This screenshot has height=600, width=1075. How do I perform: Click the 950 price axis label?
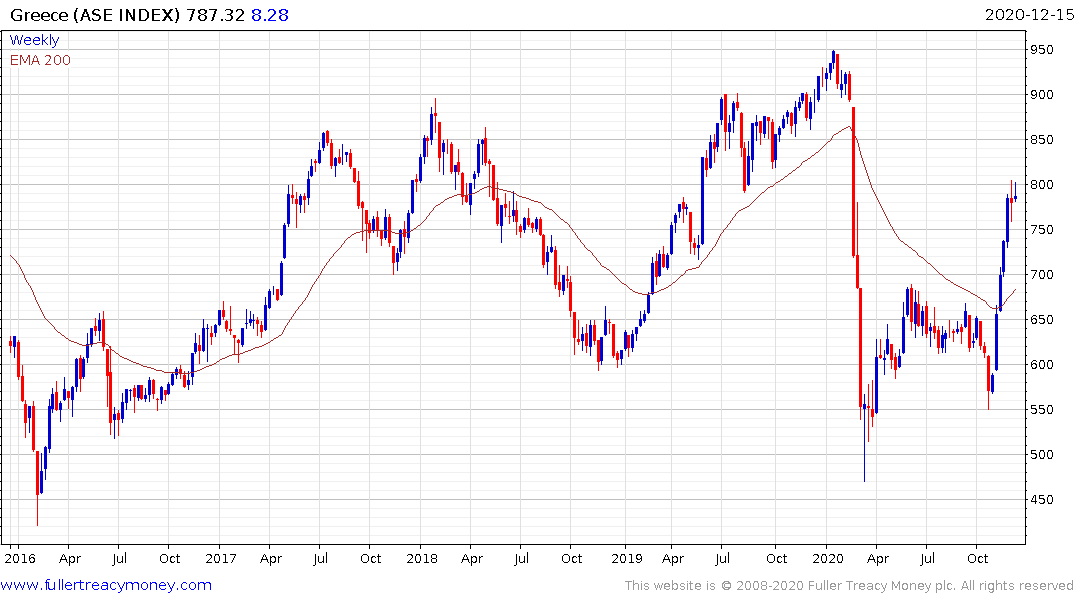[x=1042, y=50]
